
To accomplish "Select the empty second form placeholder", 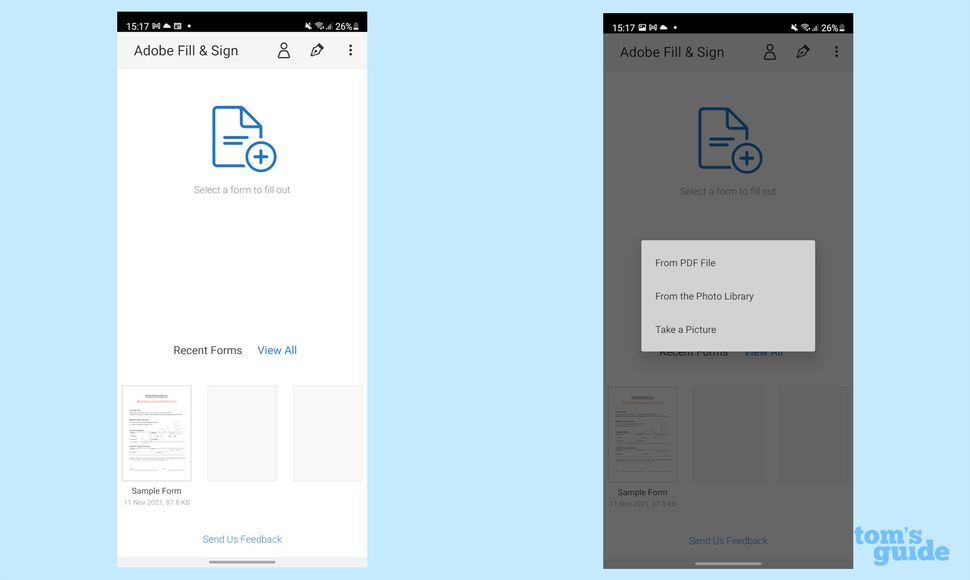I will pos(241,433).
